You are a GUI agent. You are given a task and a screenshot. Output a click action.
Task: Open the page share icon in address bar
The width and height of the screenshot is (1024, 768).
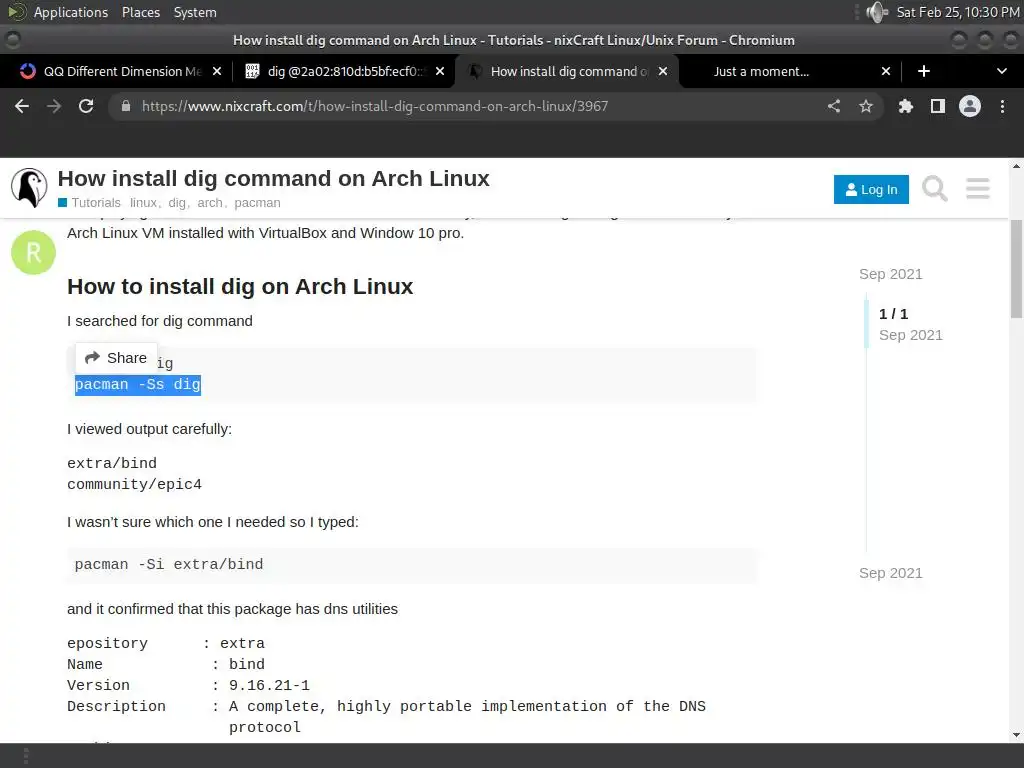tap(834, 106)
